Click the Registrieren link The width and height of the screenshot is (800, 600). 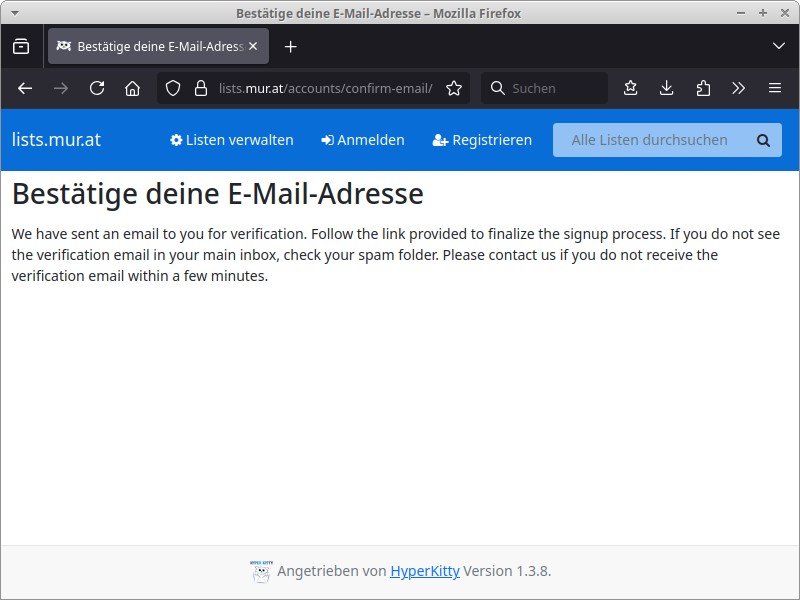tap(482, 140)
